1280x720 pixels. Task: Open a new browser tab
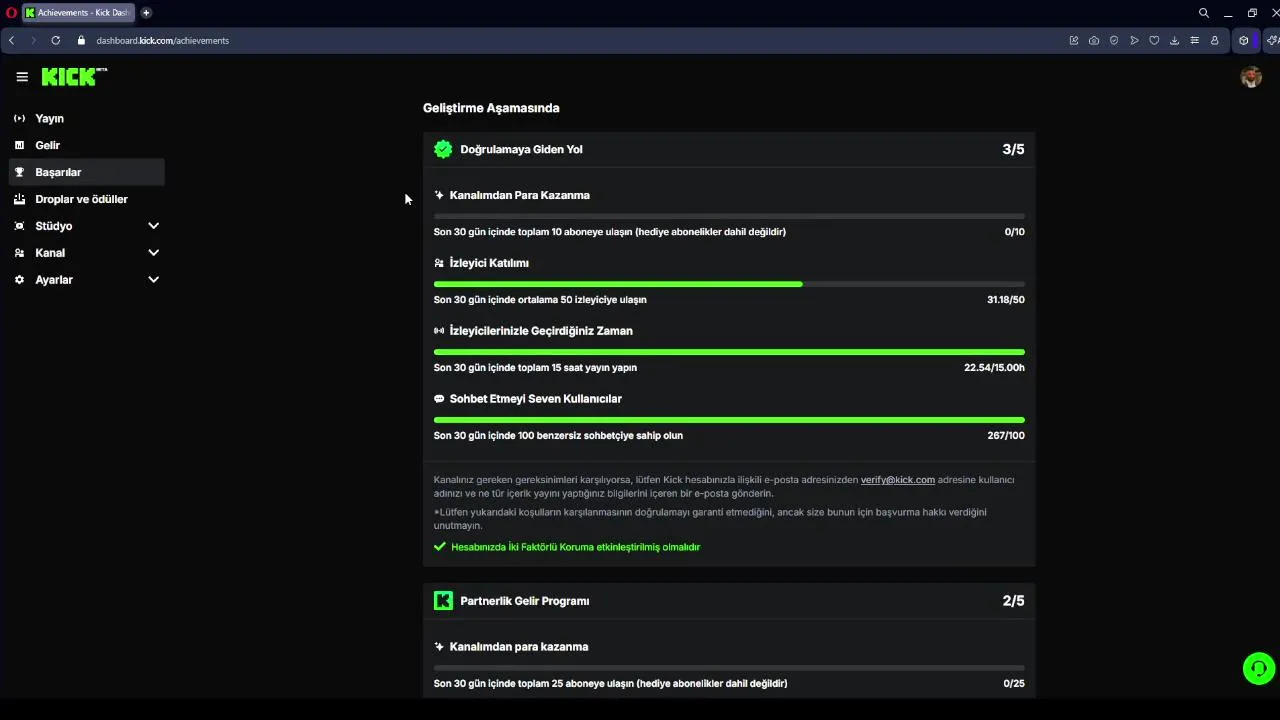(x=146, y=13)
